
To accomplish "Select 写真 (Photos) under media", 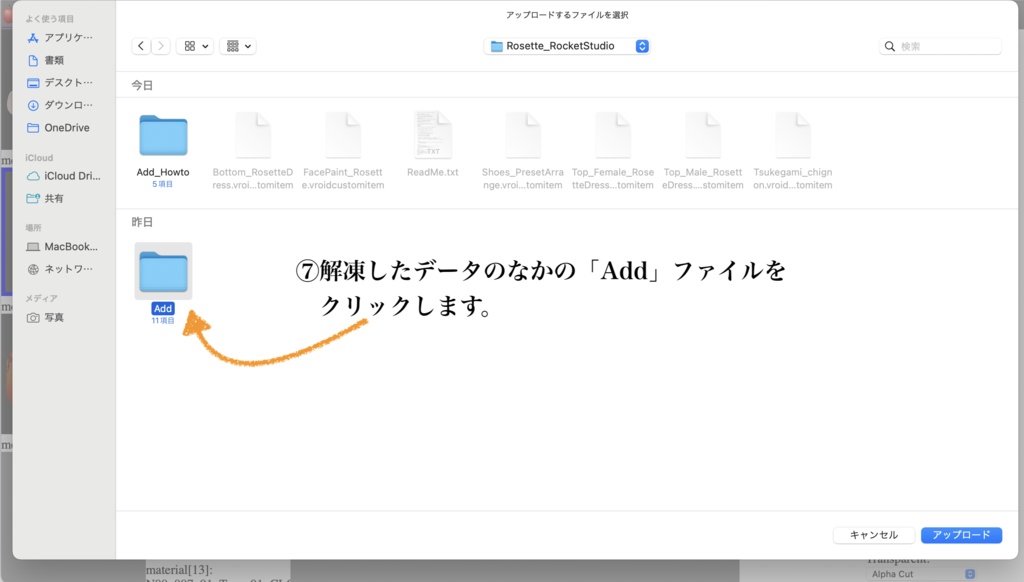I will (46, 317).
